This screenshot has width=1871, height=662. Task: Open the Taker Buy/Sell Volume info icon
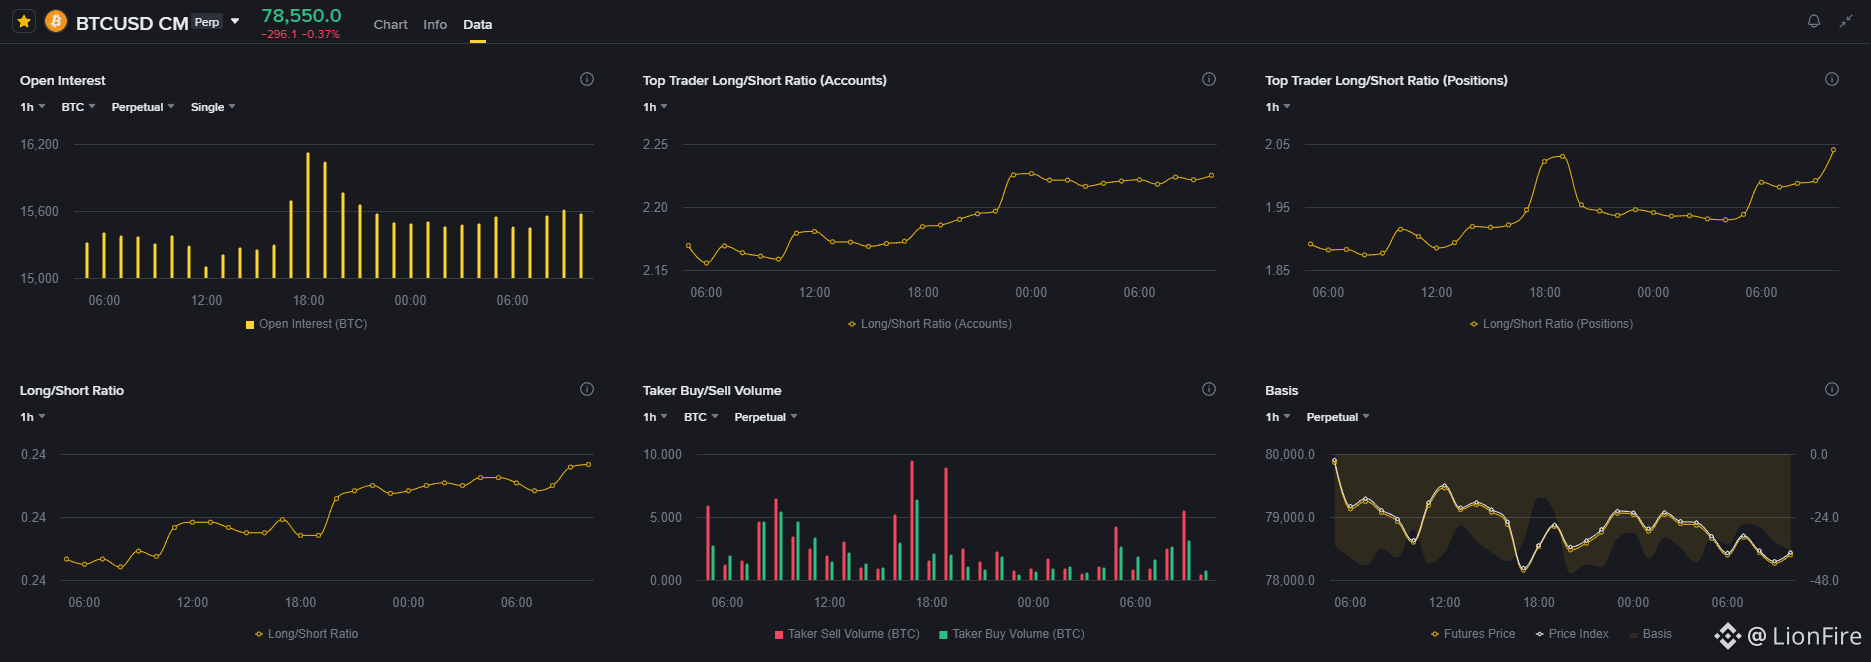tap(1209, 389)
